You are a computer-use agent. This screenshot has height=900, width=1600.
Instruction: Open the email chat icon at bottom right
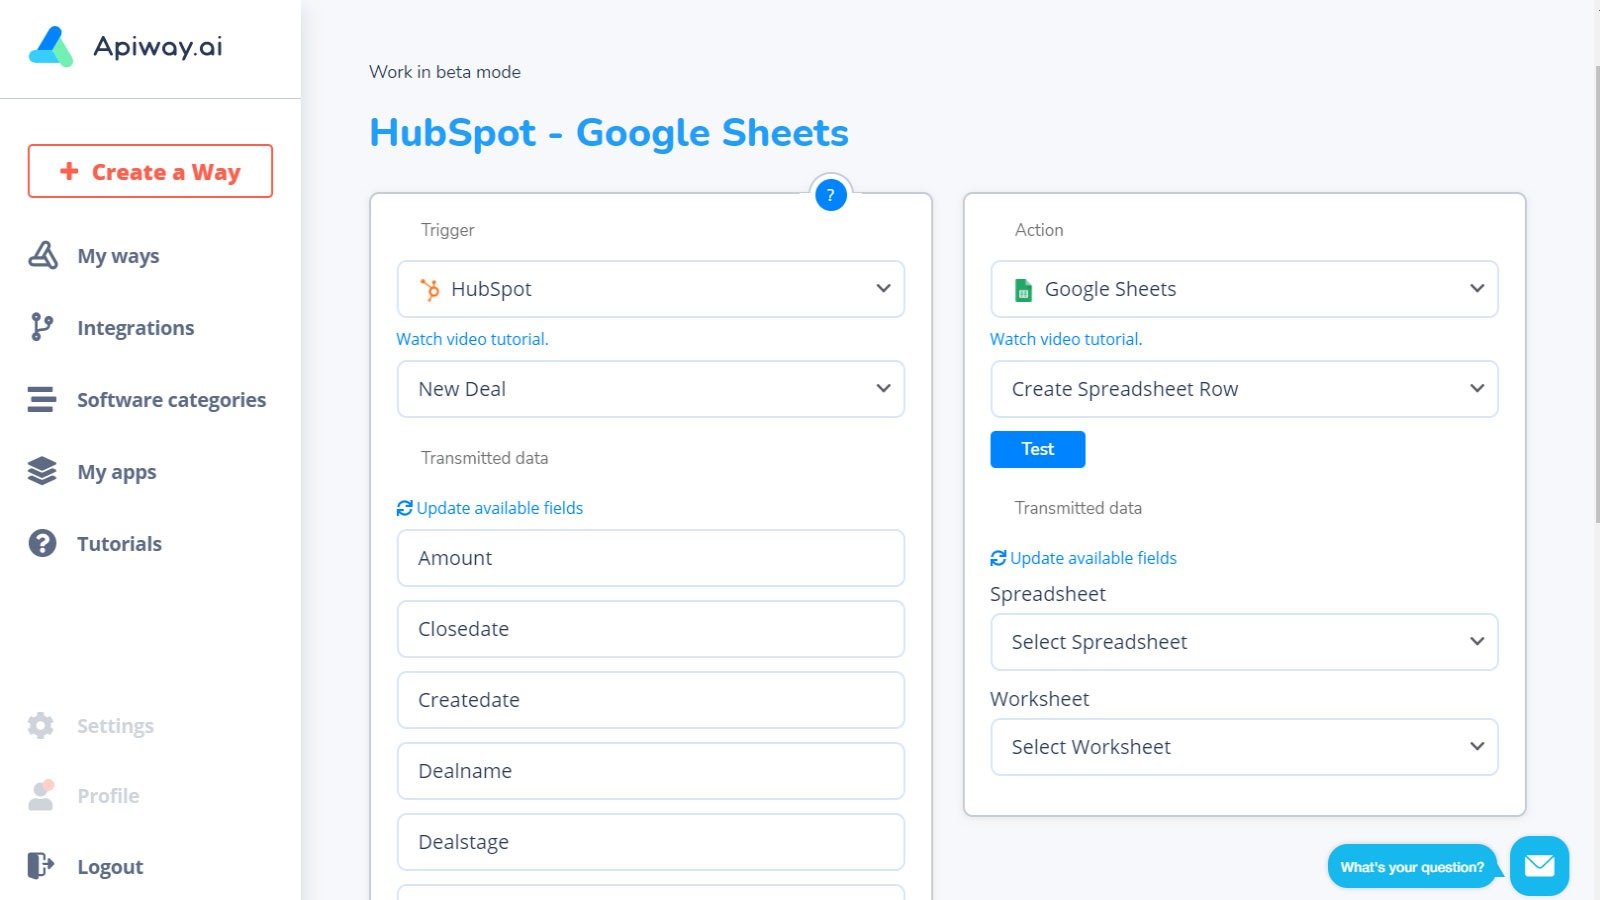[1540, 866]
